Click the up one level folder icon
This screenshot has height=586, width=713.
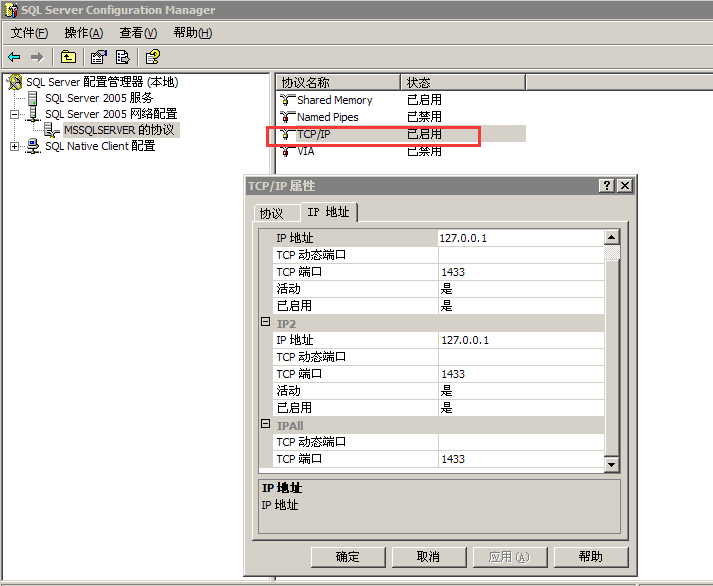click(68, 57)
